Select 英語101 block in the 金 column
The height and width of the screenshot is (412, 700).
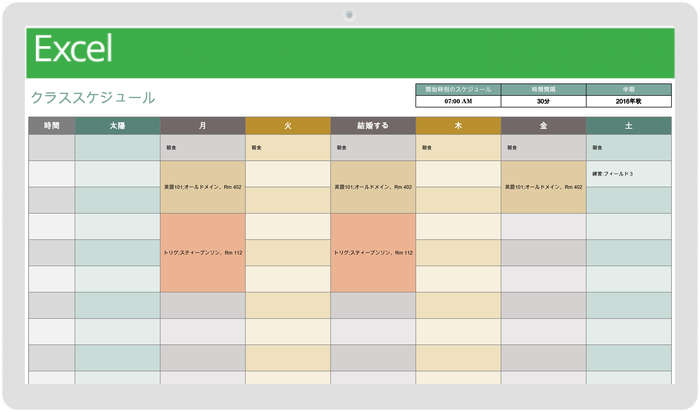(x=543, y=187)
